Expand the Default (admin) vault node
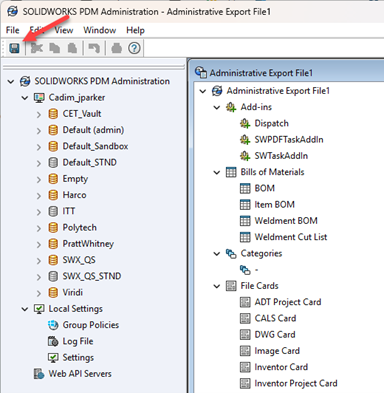This screenshot has height=393, width=384. 39,130
